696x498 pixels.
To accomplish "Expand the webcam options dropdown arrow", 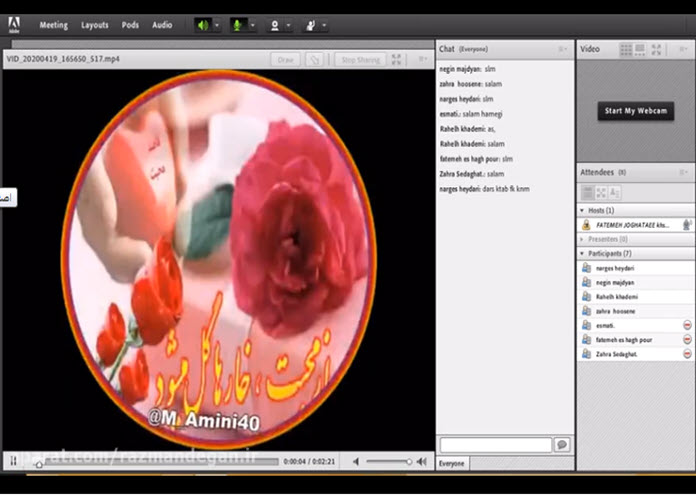I will coord(289,25).
